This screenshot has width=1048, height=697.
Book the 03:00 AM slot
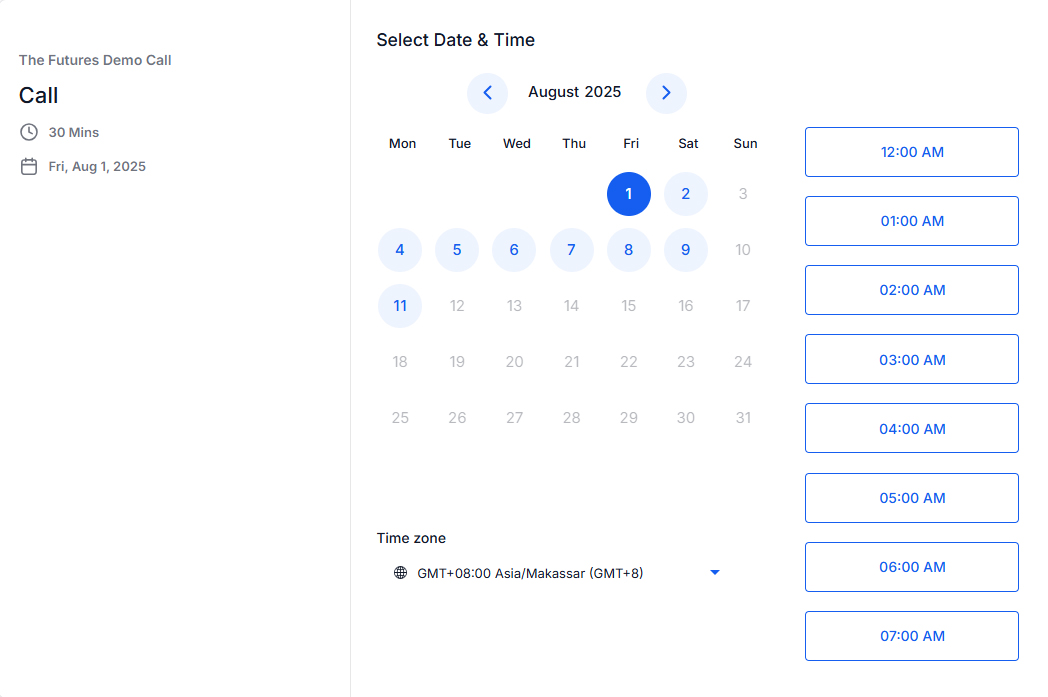point(911,360)
